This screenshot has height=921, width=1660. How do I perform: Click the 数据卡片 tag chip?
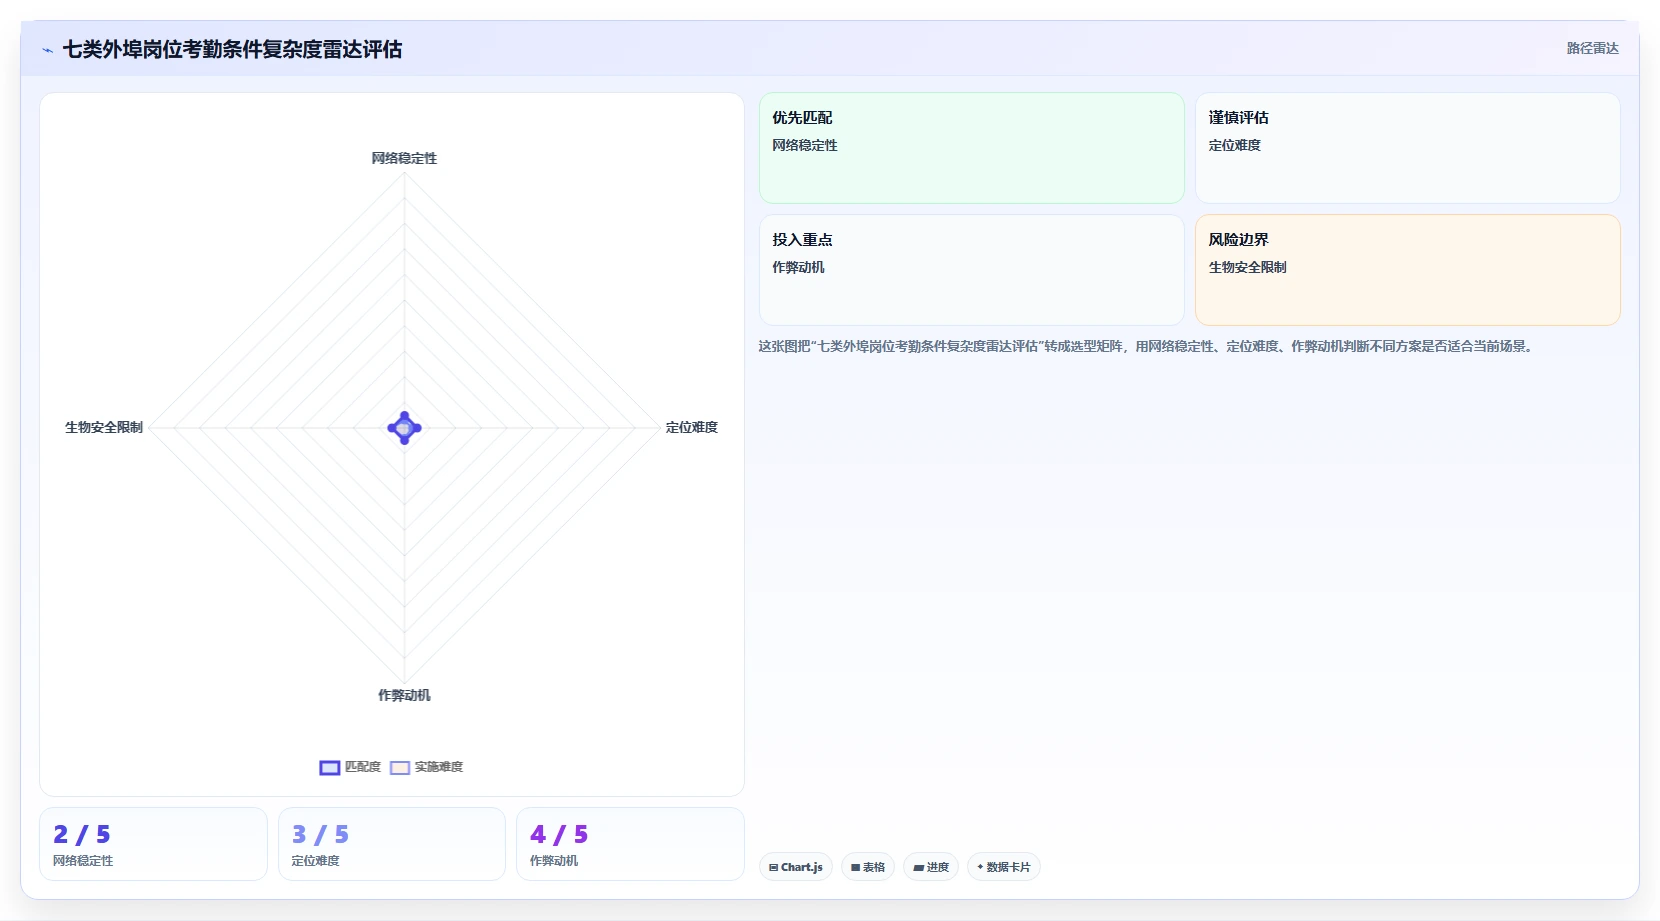[x=1004, y=867]
